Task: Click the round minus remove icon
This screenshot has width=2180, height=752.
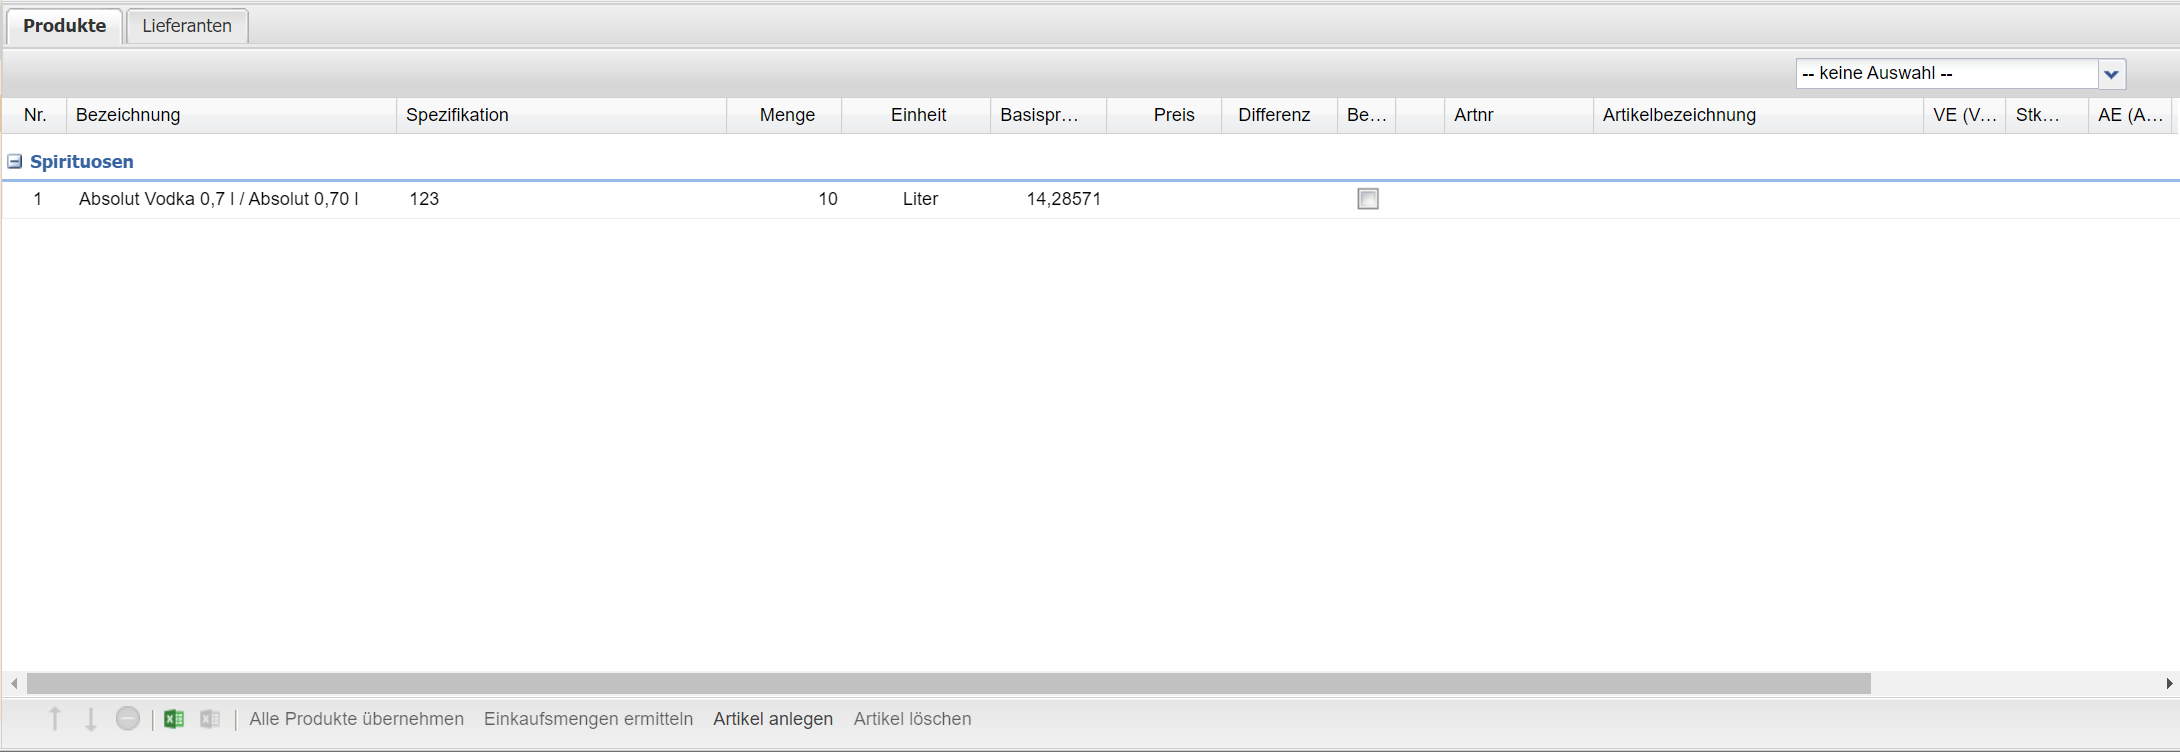Action: tap(128, 719)
